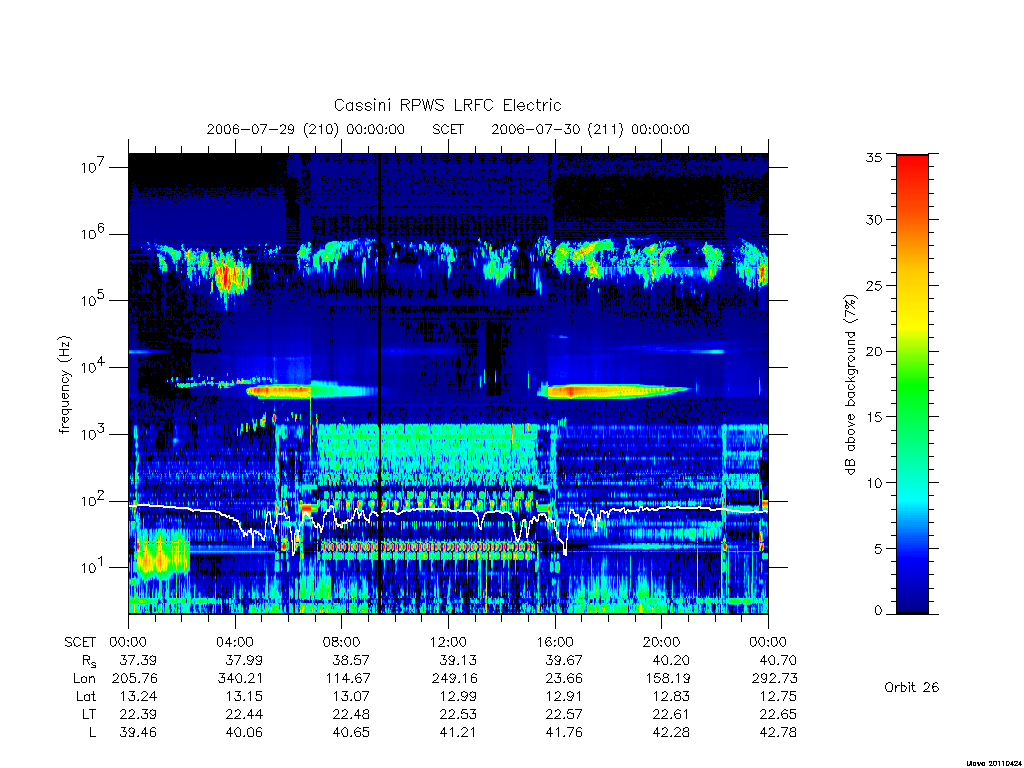Image resolution: width=1024 pixels, height=768 pixels.
Task: Click the Lon value '292.73'
Action: pyautogui.click(x=775, y=679)
